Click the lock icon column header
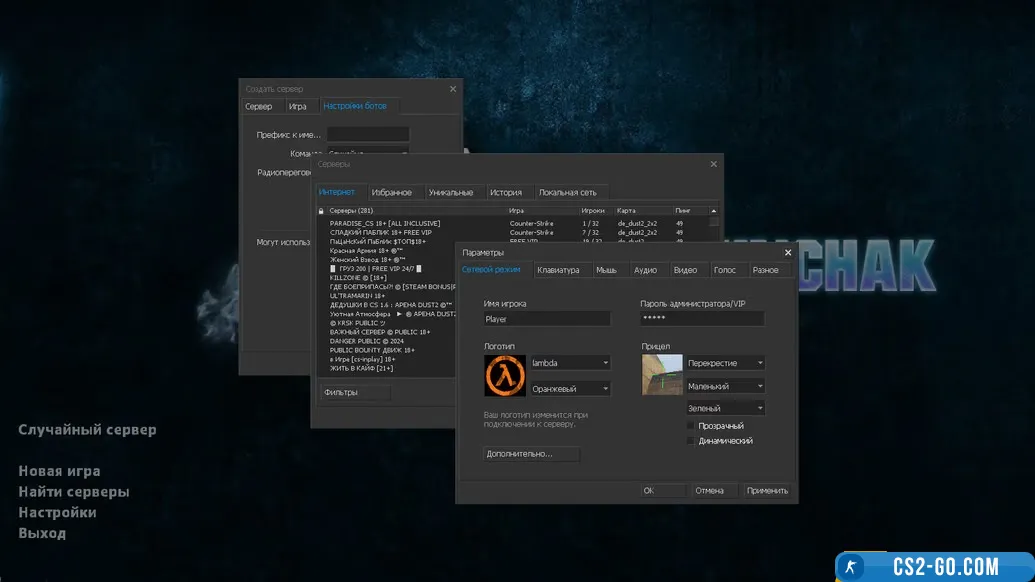The height and width of the screenshot is (582, 1035). point(321,211)
